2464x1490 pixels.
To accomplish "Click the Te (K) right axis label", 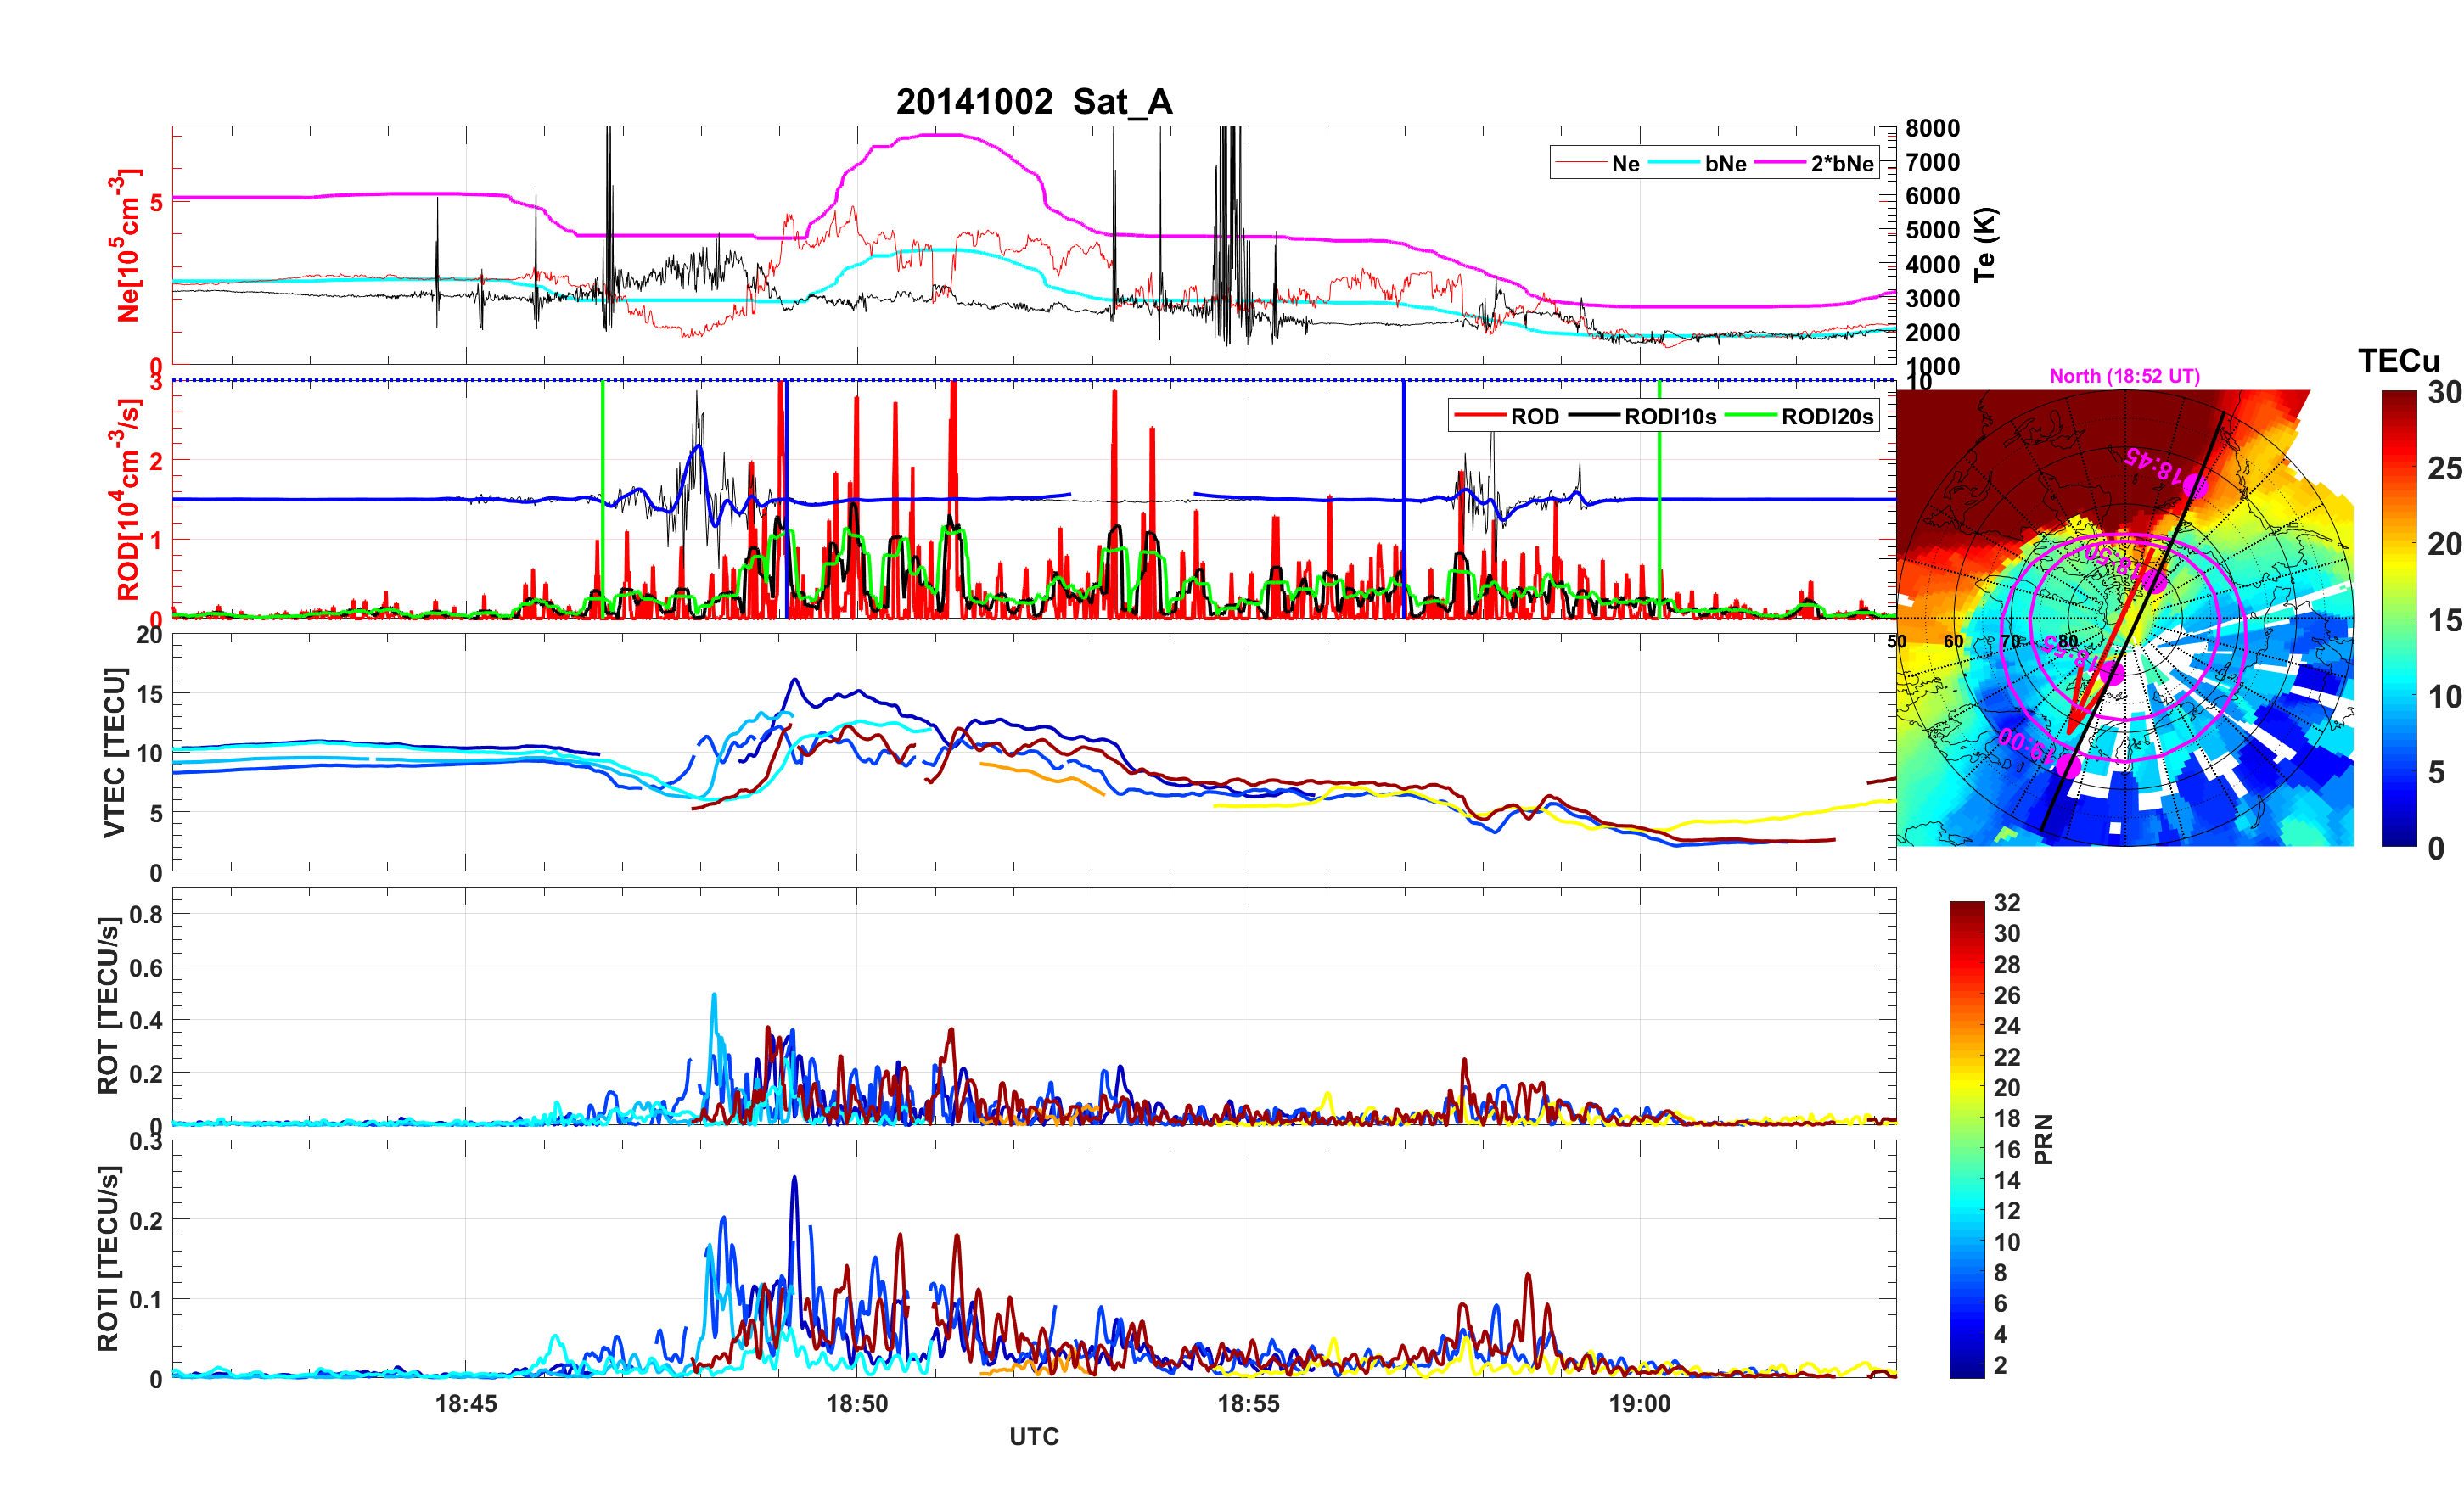I will 1985,245.
